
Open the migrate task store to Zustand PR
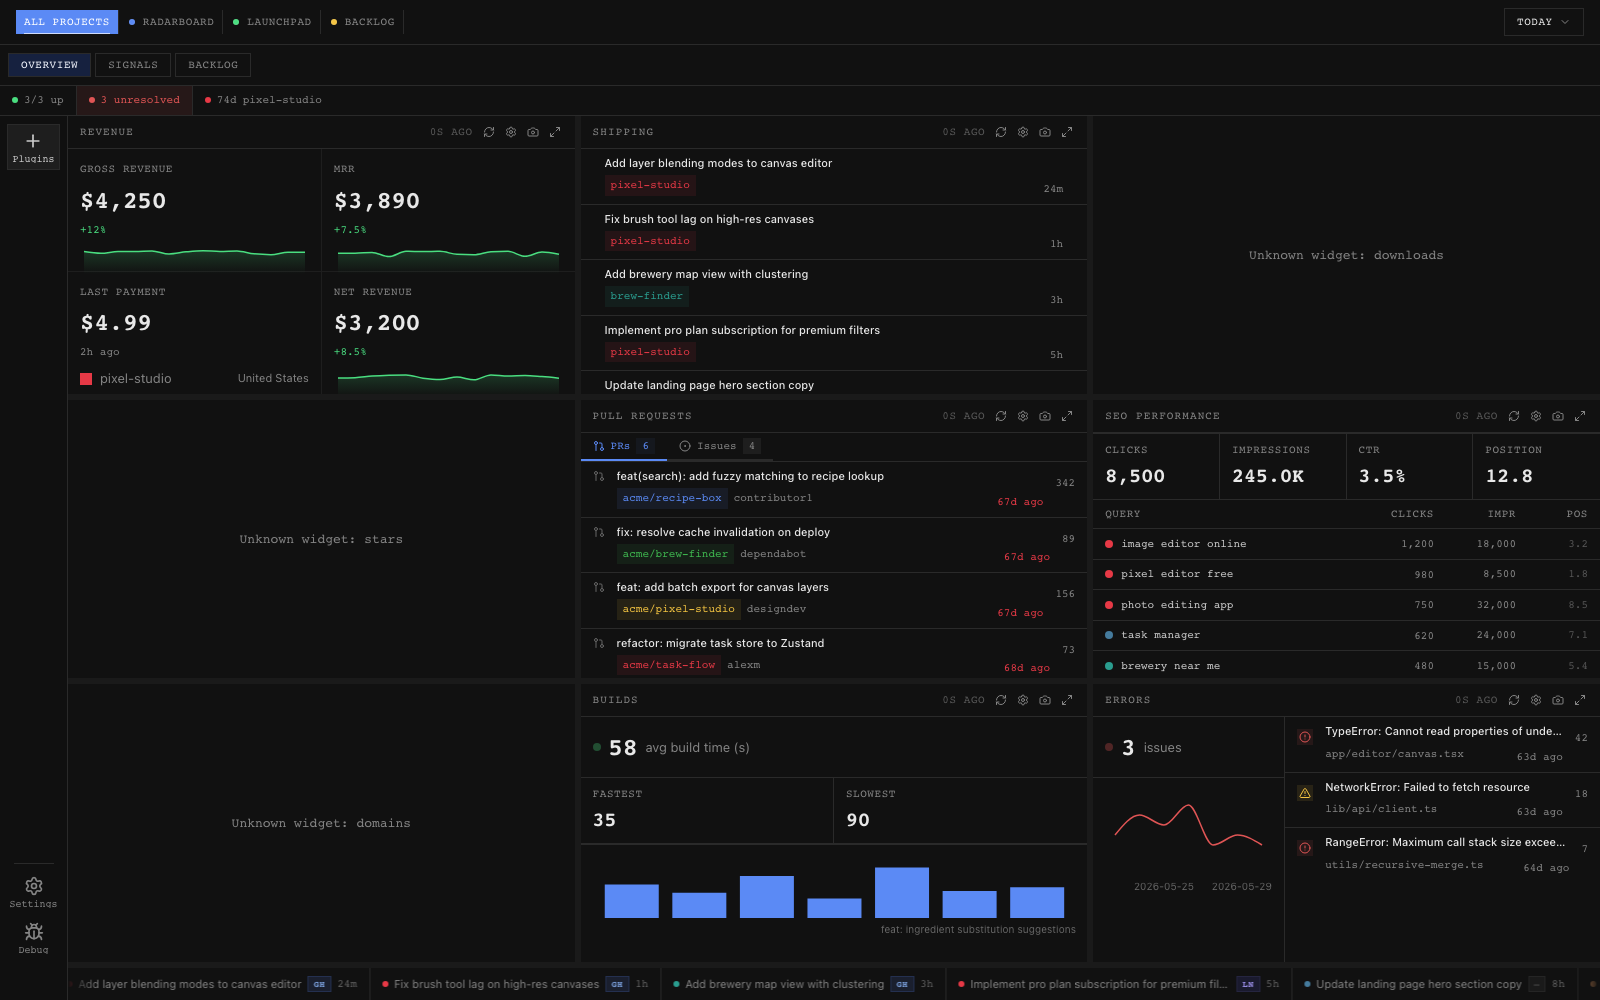(833, 655)
